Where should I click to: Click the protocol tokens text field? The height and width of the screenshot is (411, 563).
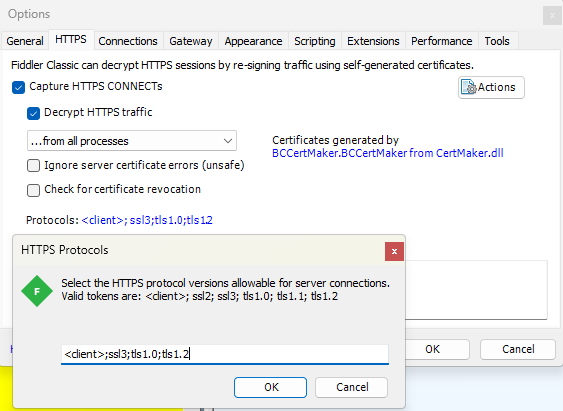225,354
